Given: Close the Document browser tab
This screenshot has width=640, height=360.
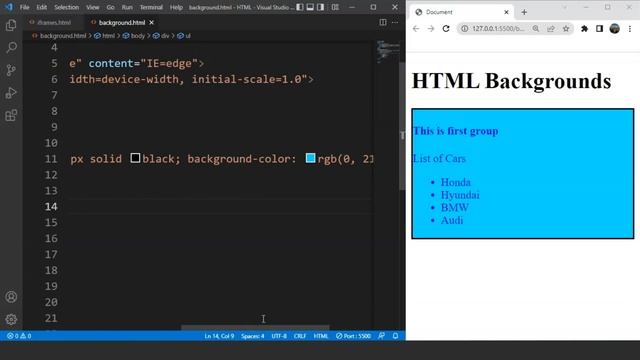Looking at the screenshot, I should 506,12.
